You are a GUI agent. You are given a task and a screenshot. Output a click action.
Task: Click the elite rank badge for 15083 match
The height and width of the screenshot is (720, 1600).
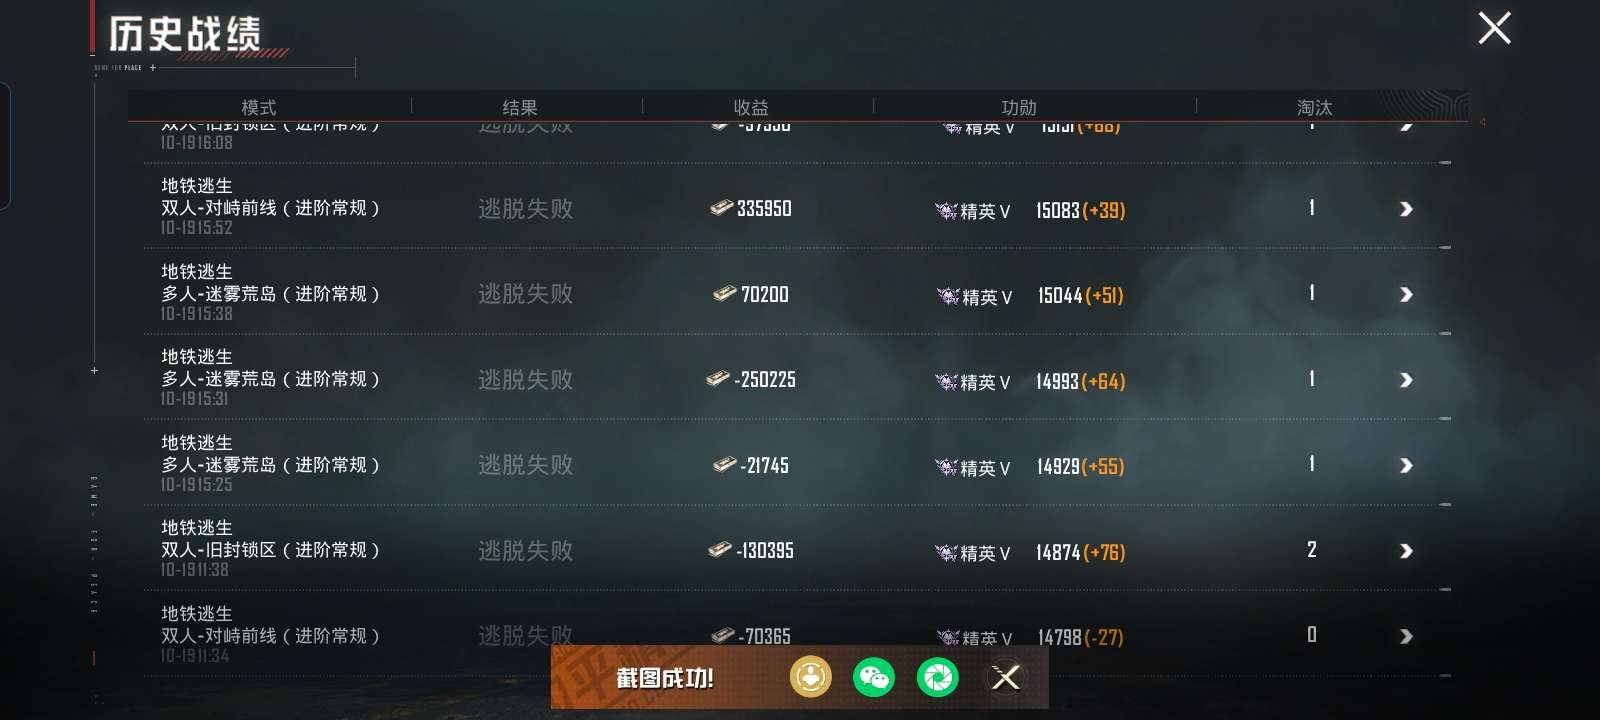946,210
